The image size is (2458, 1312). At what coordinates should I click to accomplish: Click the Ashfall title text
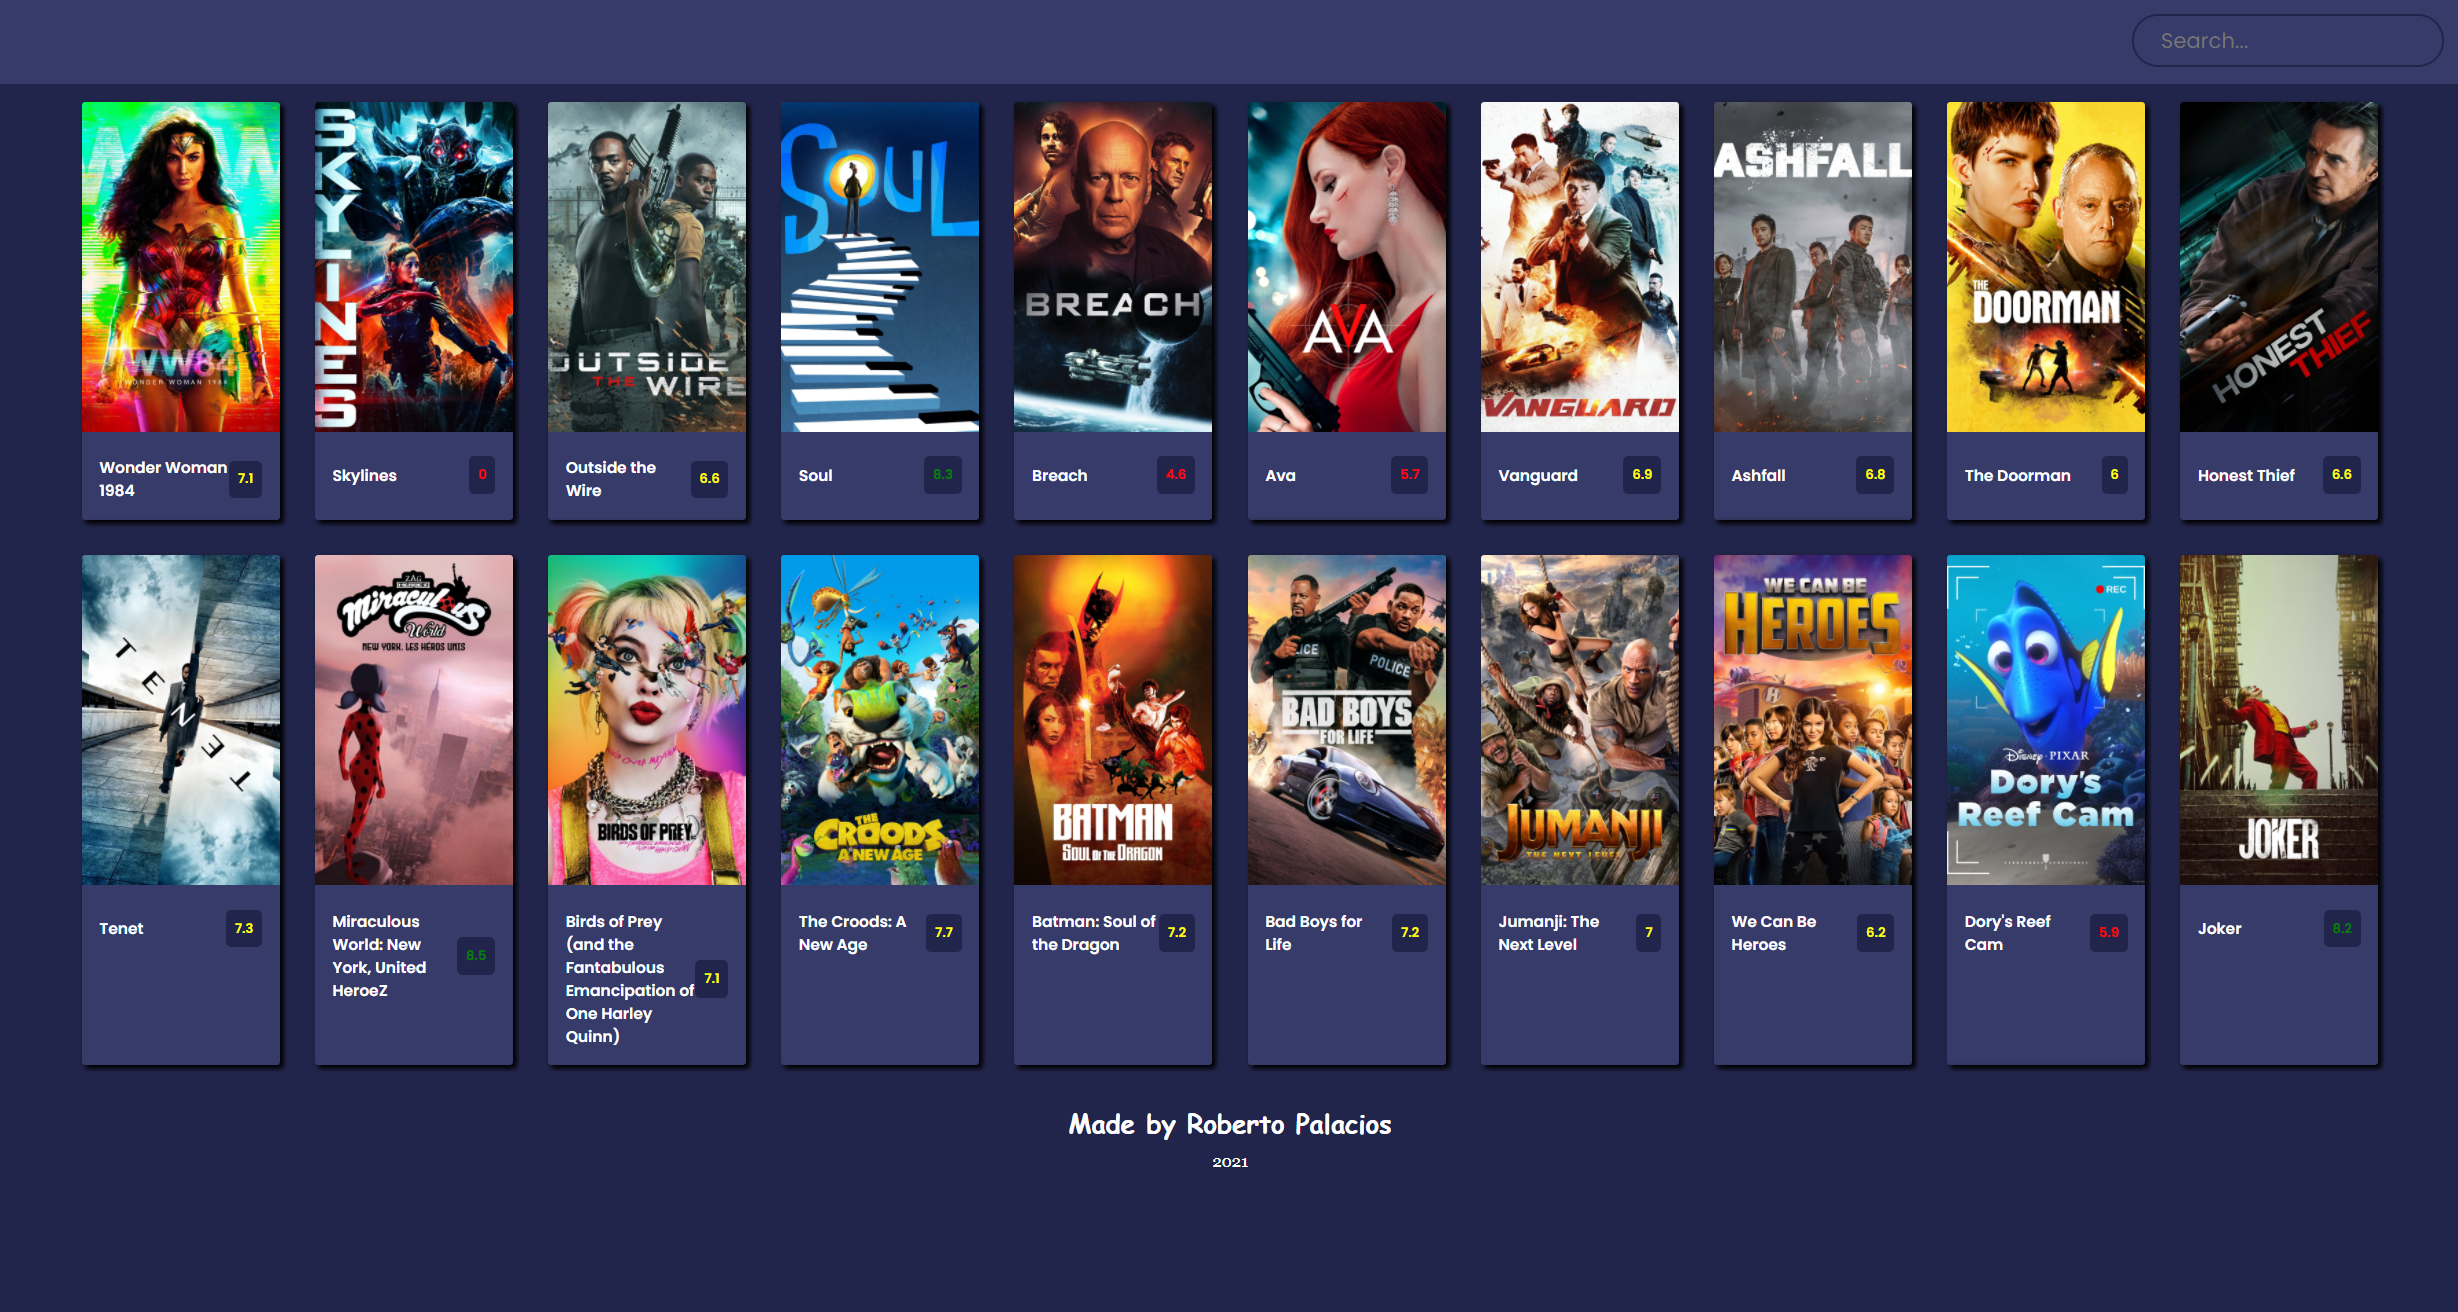pos(1758,476)
